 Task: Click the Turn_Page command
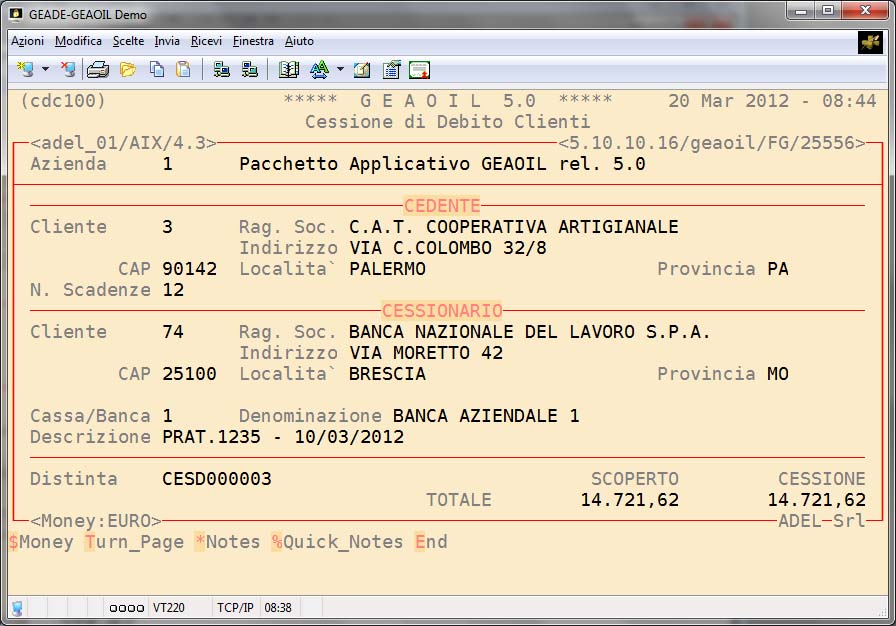[134, 542]
